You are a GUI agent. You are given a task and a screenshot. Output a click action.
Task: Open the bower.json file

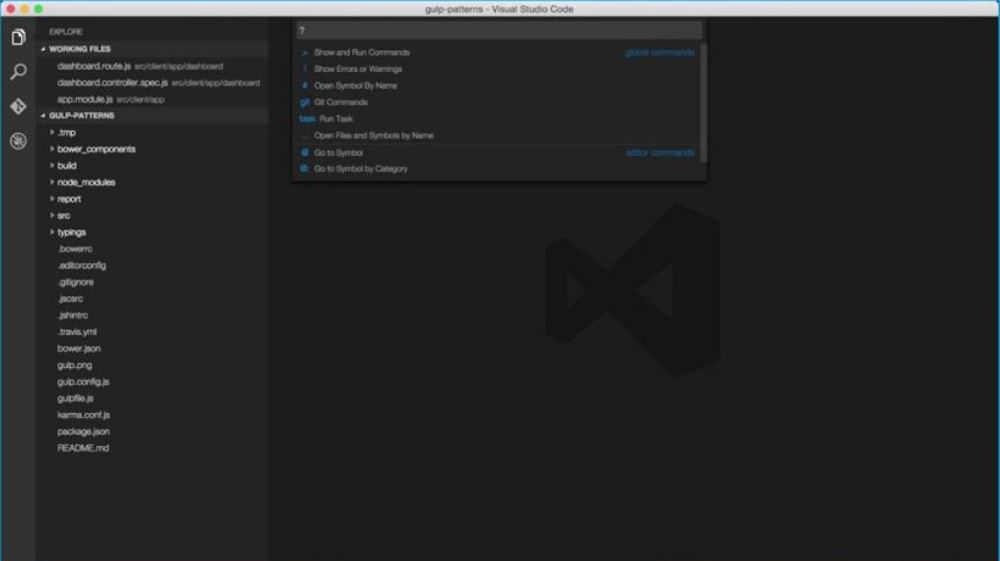[78, 349]
